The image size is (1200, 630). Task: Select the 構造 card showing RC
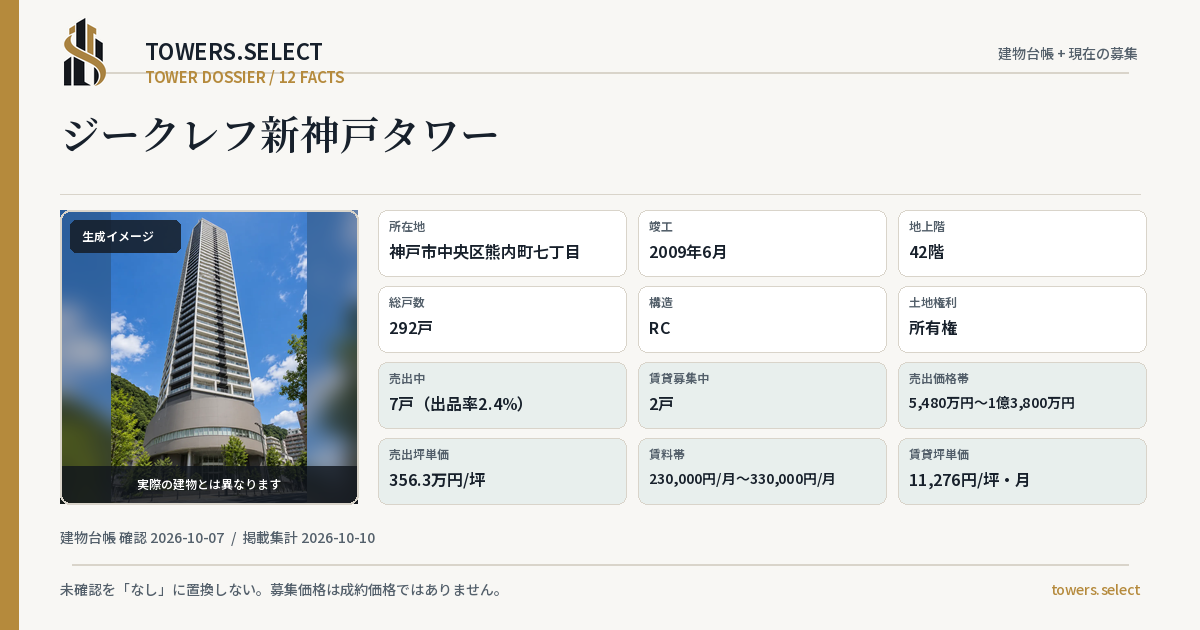click(762, 319)
